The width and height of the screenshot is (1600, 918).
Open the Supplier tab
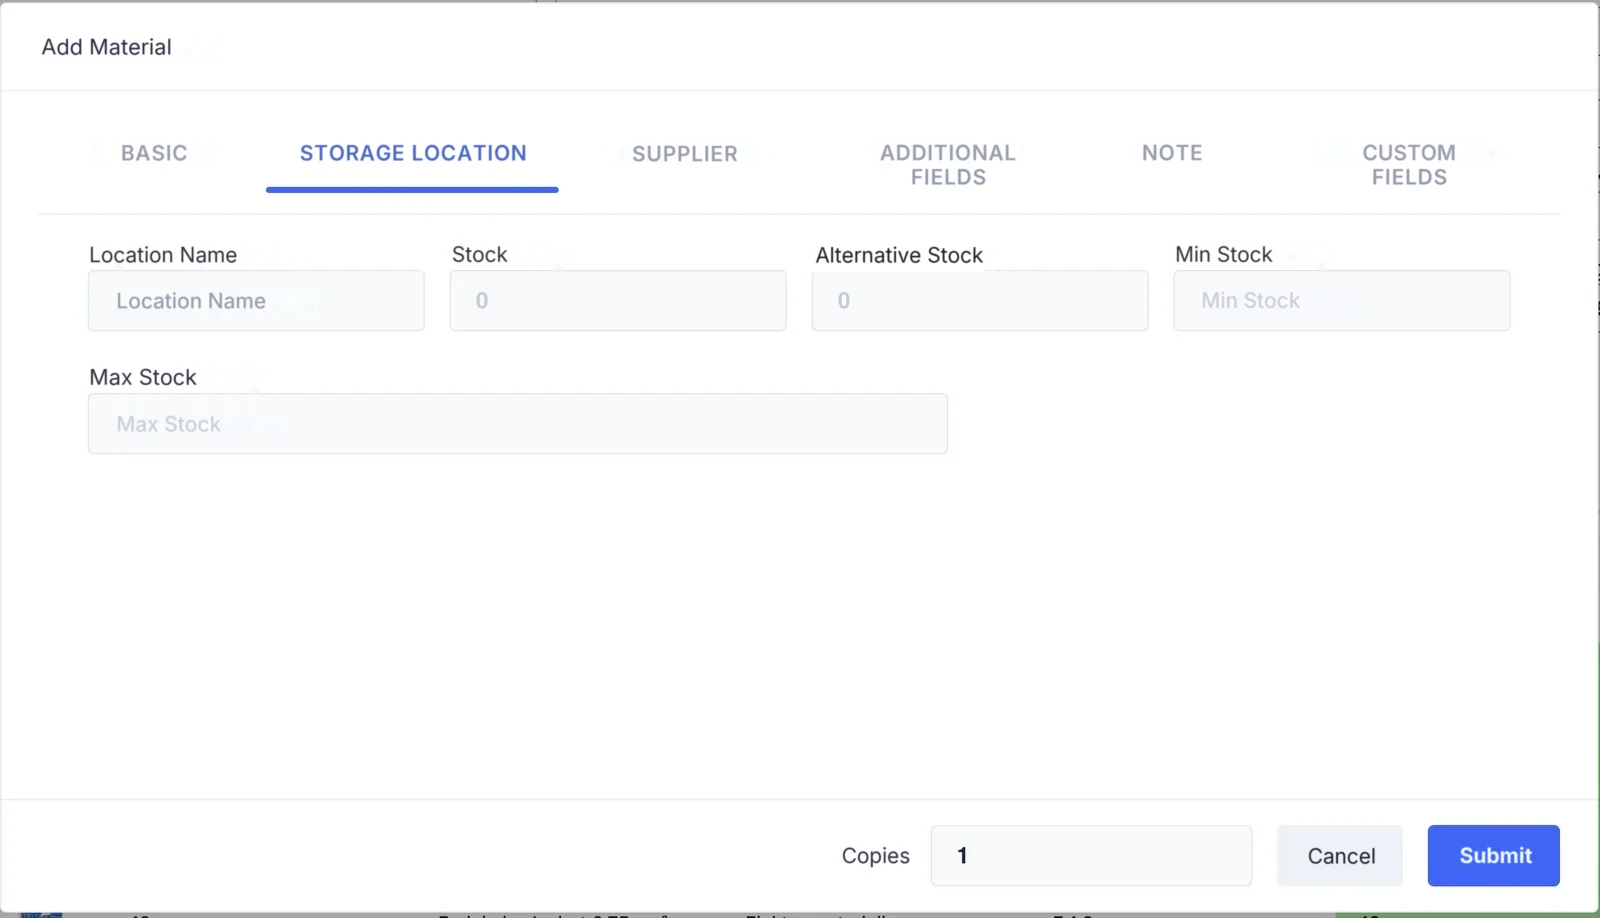685,154
